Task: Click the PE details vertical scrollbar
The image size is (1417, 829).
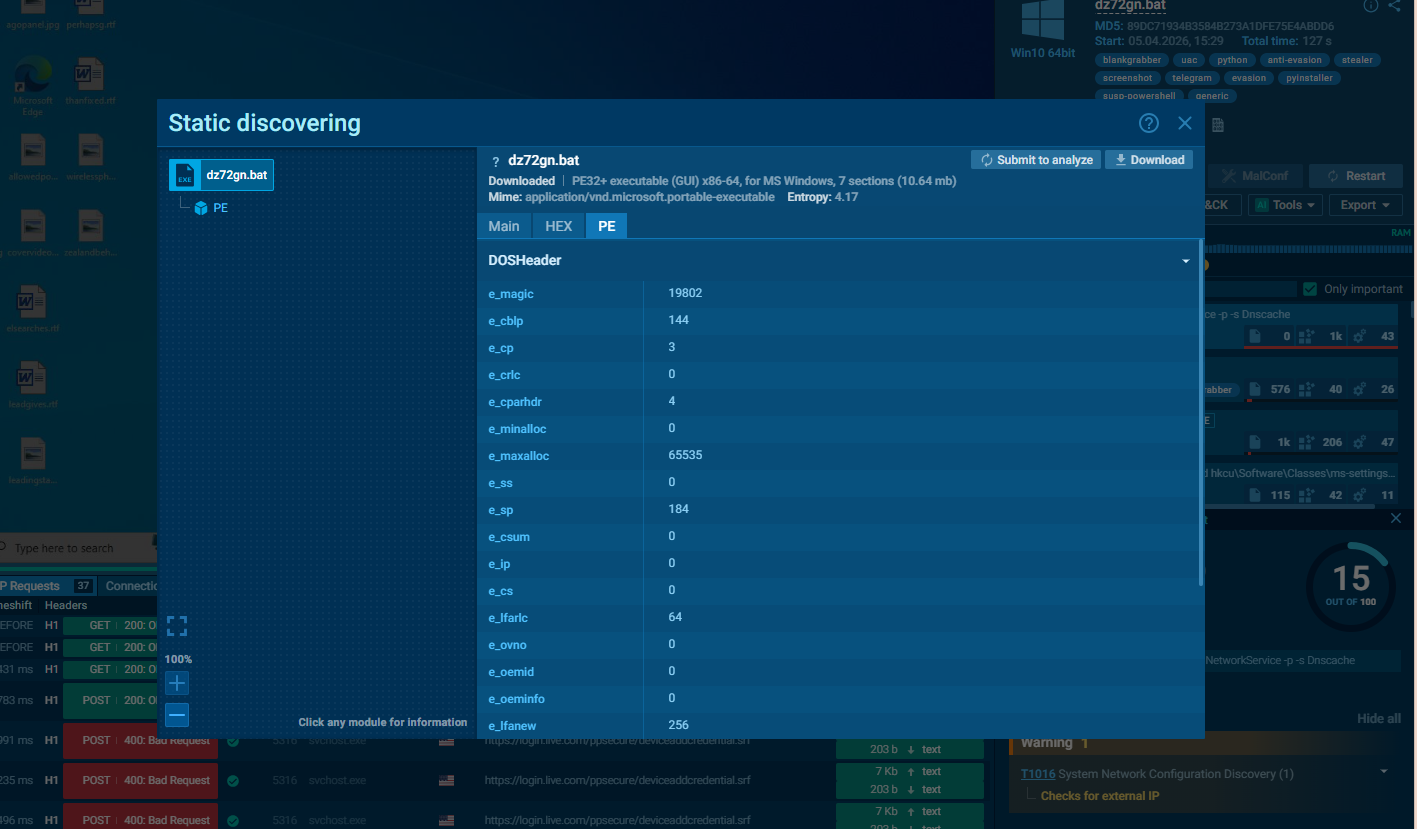Action: point(1200,412)
